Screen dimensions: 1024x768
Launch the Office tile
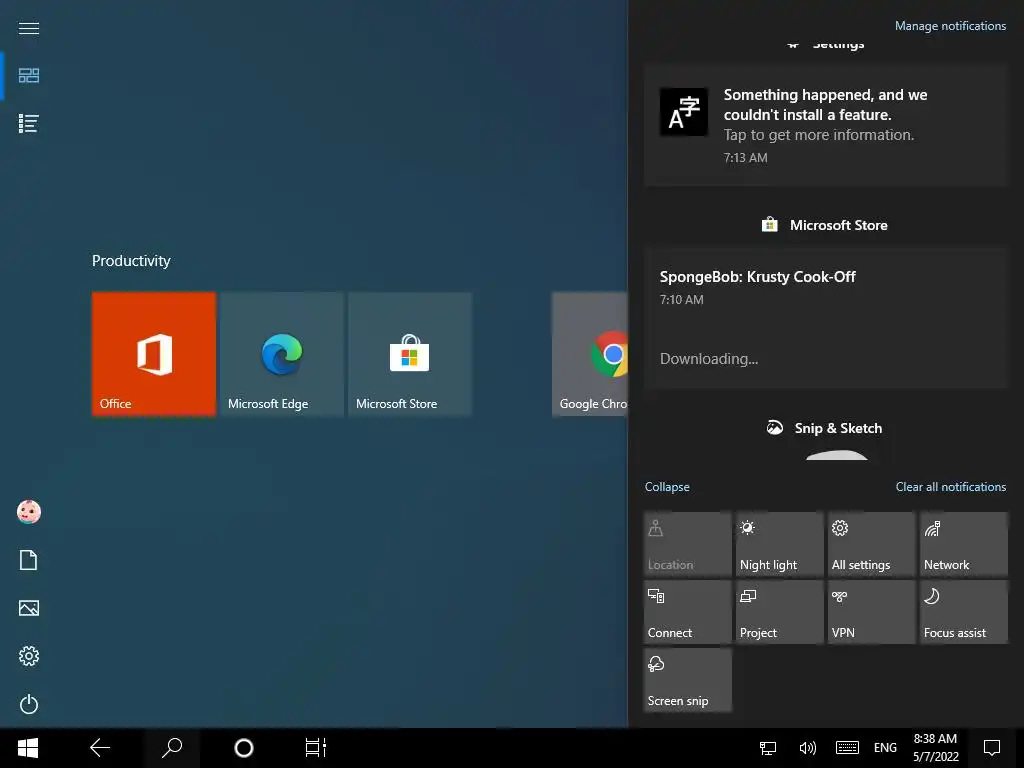[154, 354]
